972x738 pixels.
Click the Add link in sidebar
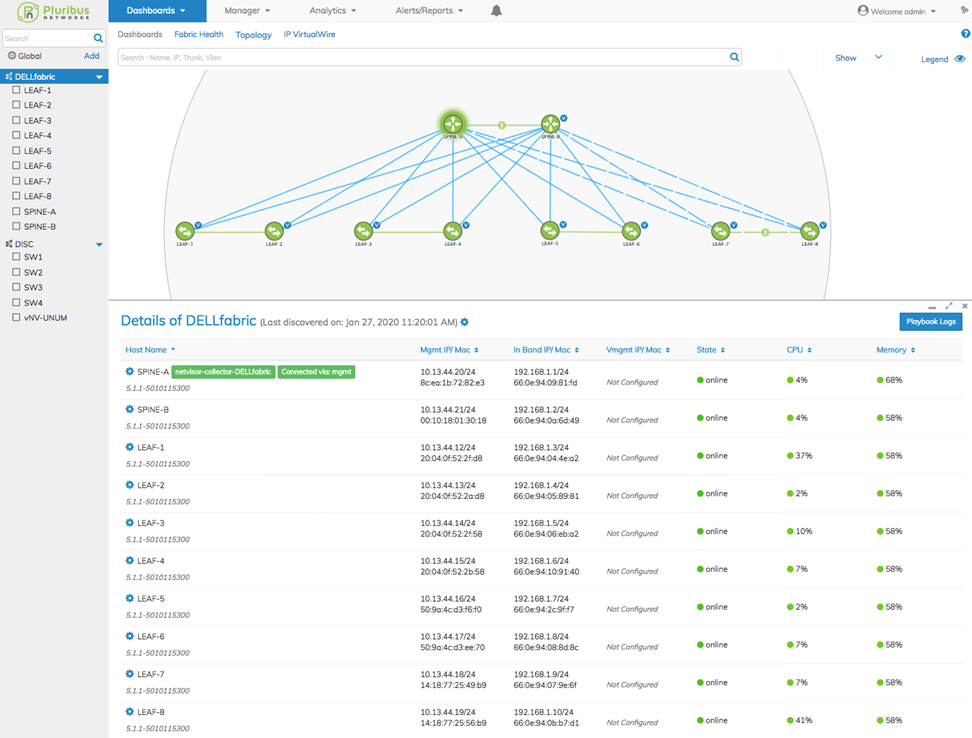(x=92, y=56)
